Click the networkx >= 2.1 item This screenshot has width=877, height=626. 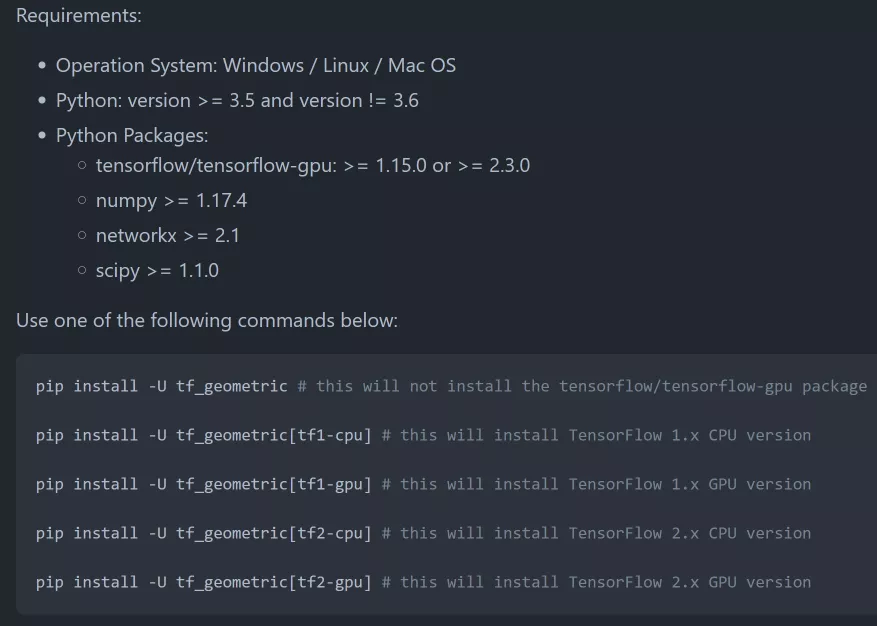pyautogui.click(x=167, y=236)
